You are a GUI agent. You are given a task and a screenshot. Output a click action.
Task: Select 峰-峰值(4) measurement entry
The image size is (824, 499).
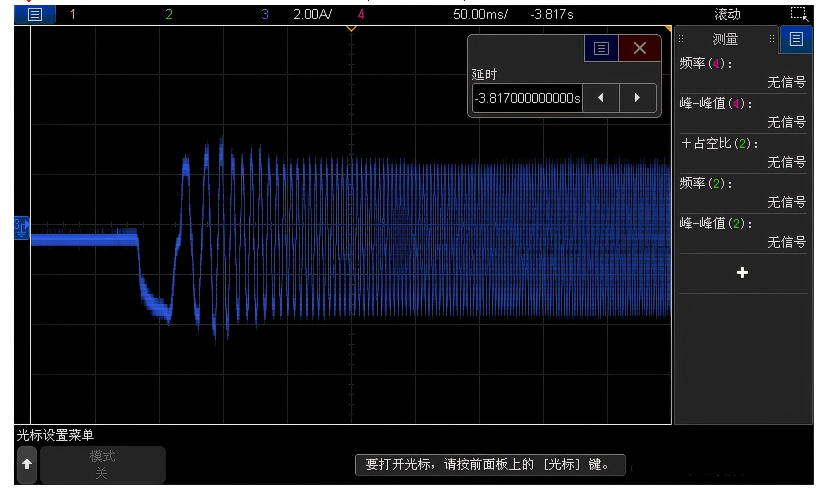pos(743,113)
